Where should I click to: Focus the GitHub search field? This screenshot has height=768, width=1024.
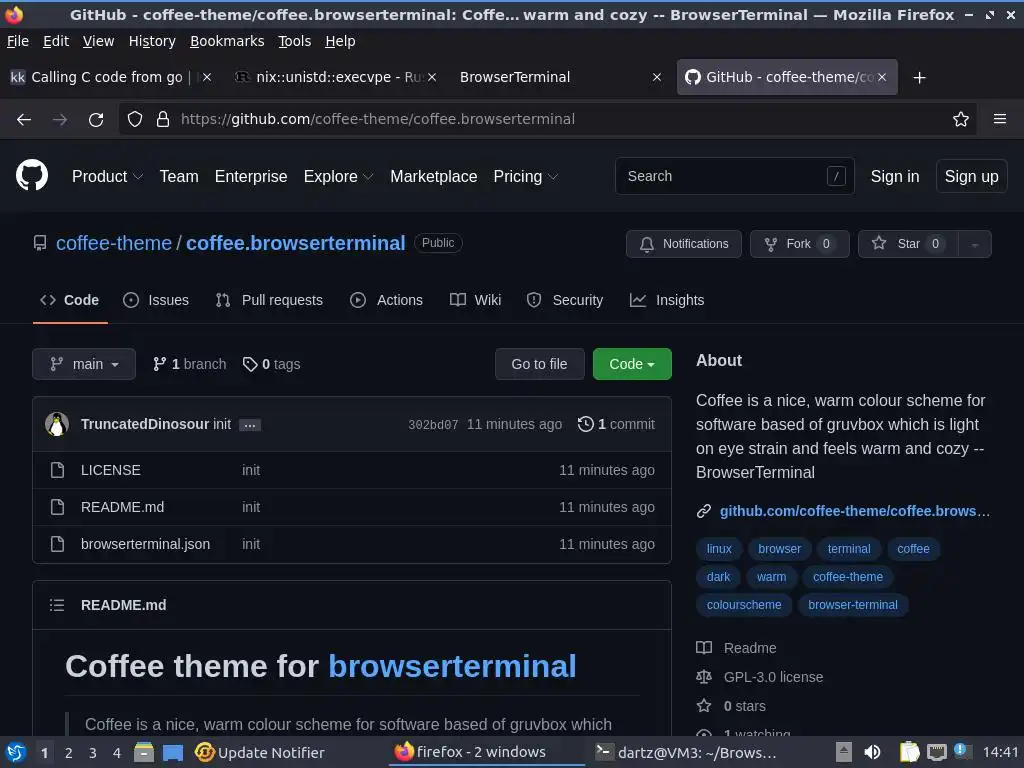click(734, 176)
